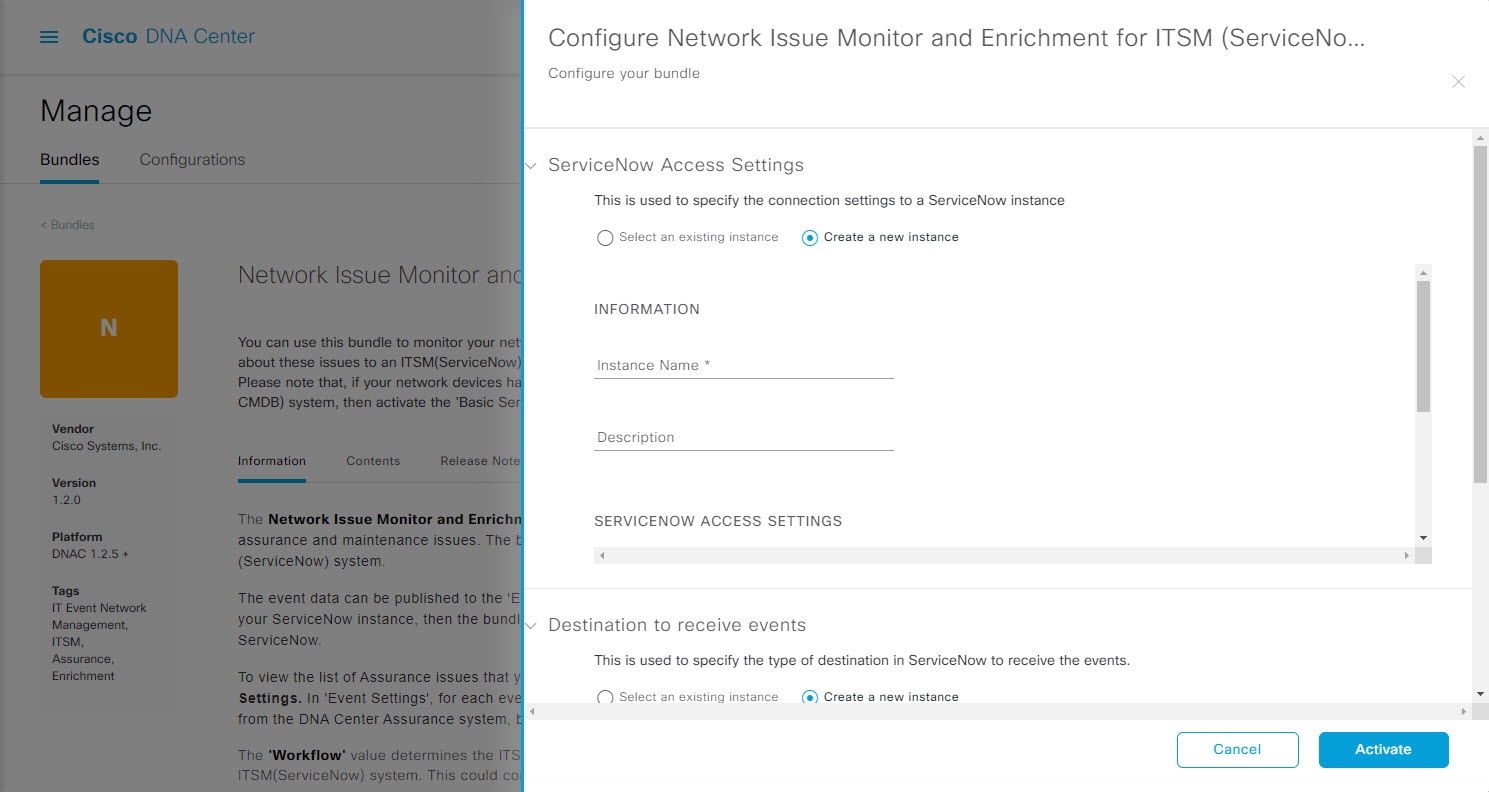
Task: Open the Contents tab
Action: 373,461
